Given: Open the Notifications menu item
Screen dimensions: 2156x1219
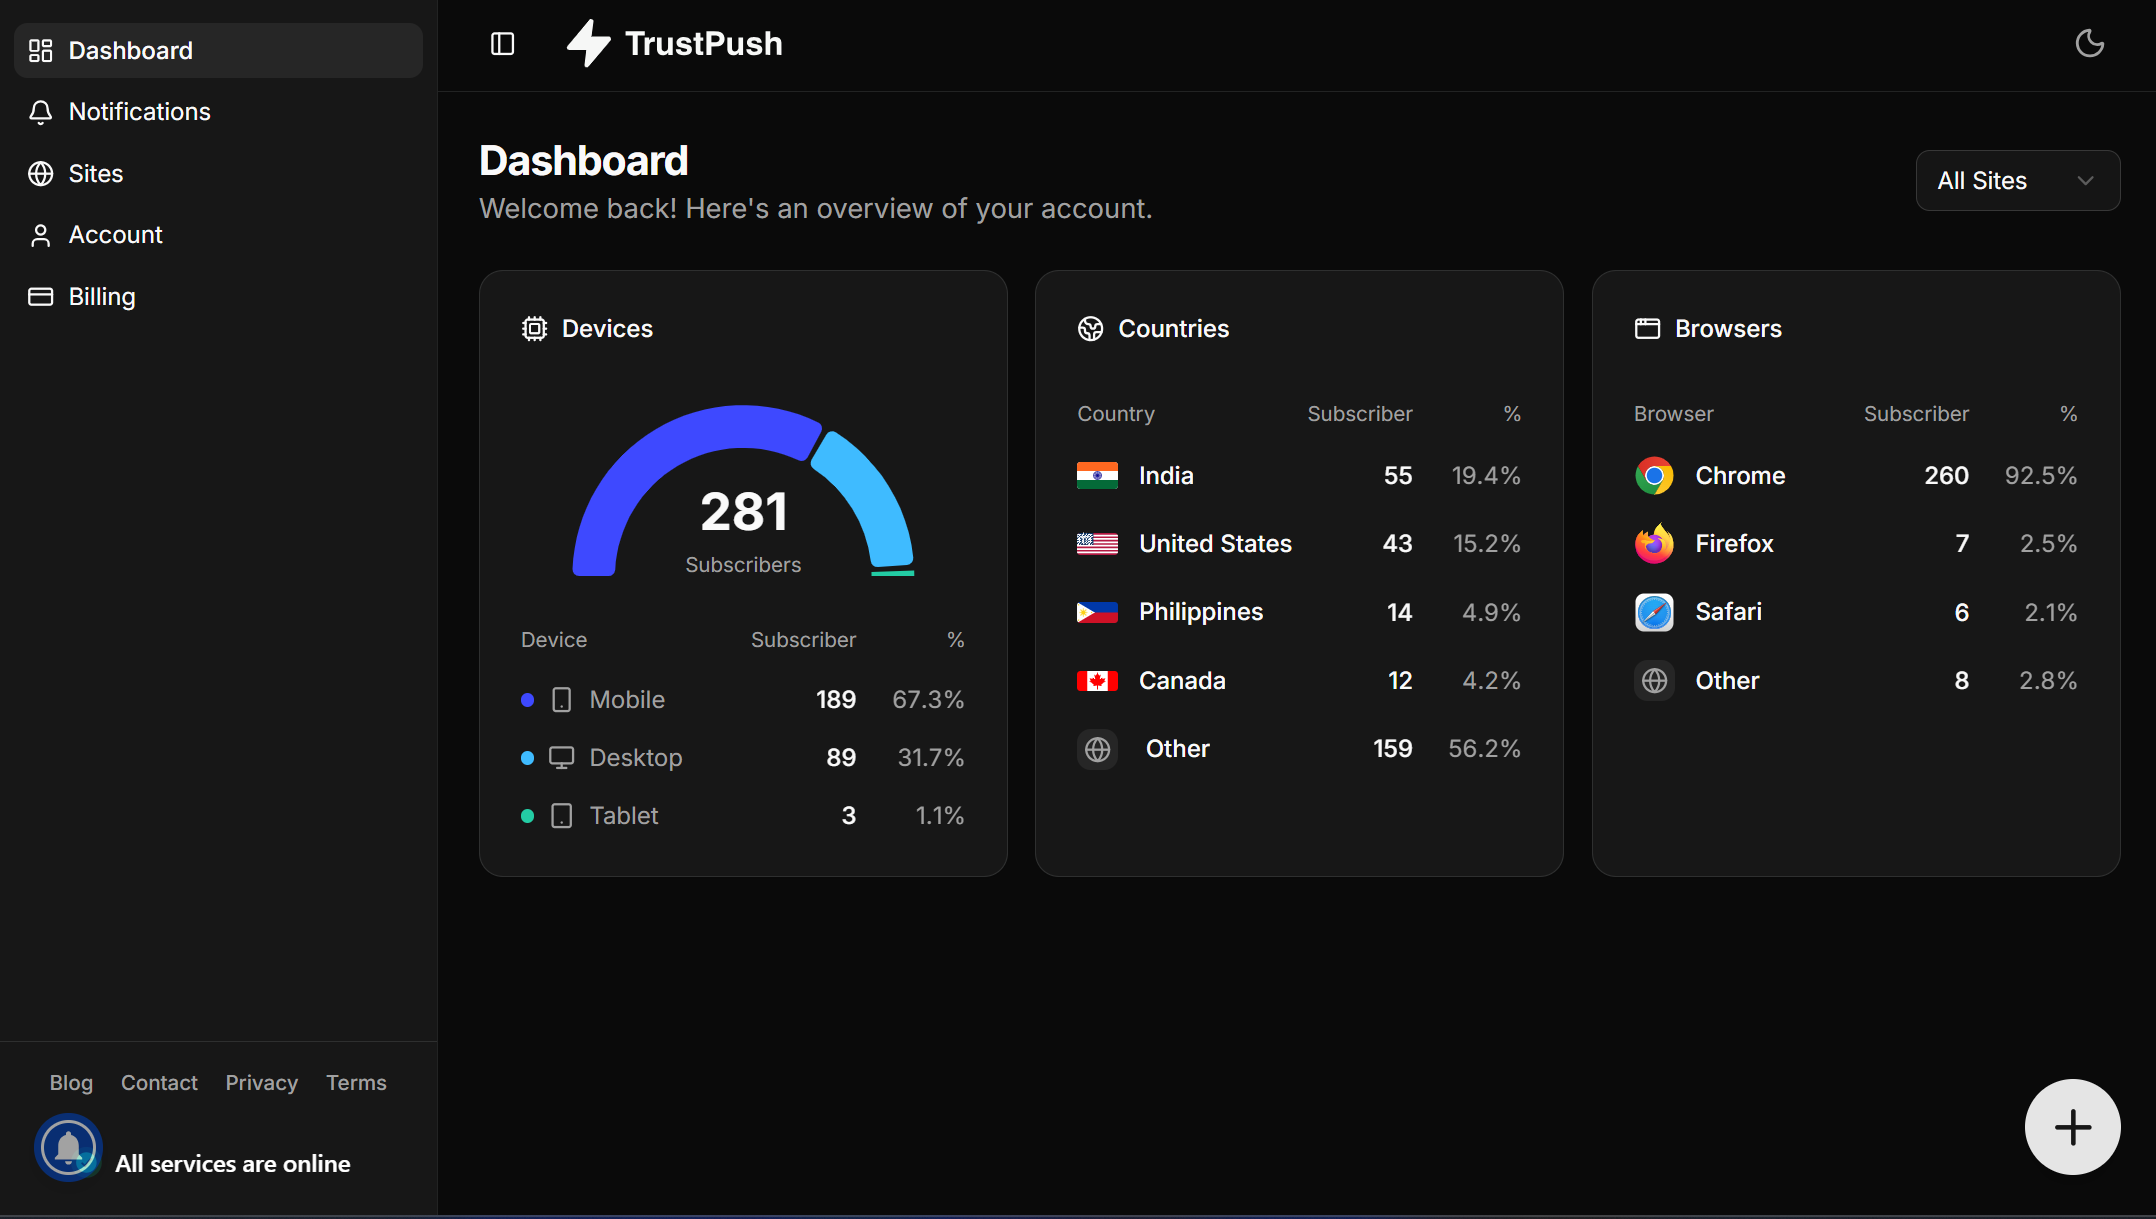Looking at the screenshot, I should point(139,112).
